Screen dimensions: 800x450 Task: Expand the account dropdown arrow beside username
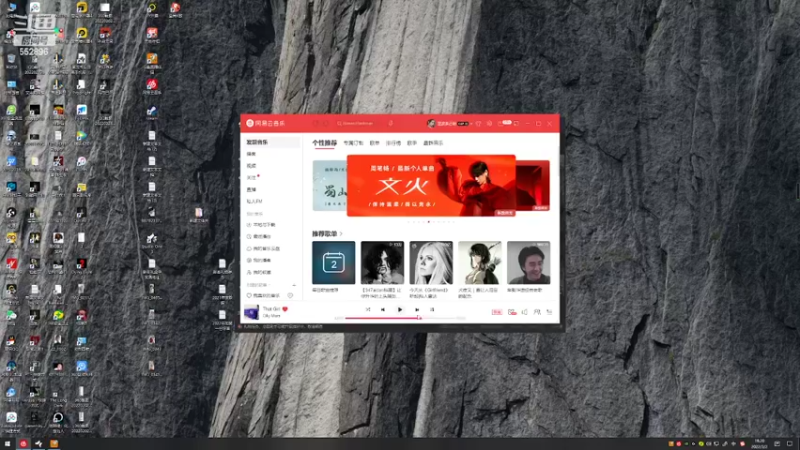pos(471,123)
